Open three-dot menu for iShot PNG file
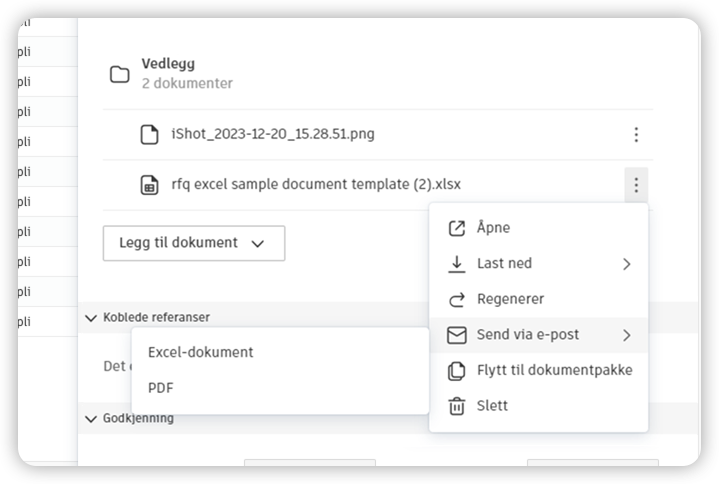Screen dimensions: 719x484 pyautogui.click(x=635, y=134)
